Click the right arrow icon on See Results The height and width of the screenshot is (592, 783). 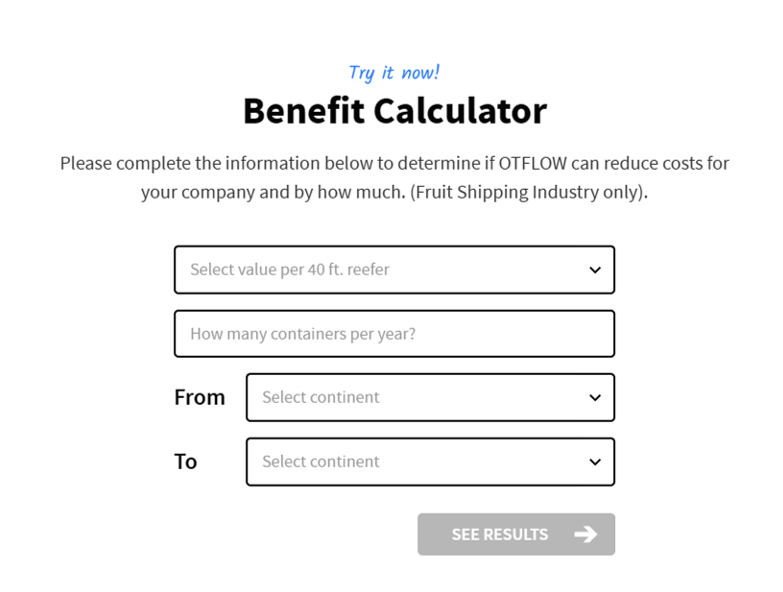[586, 534]
